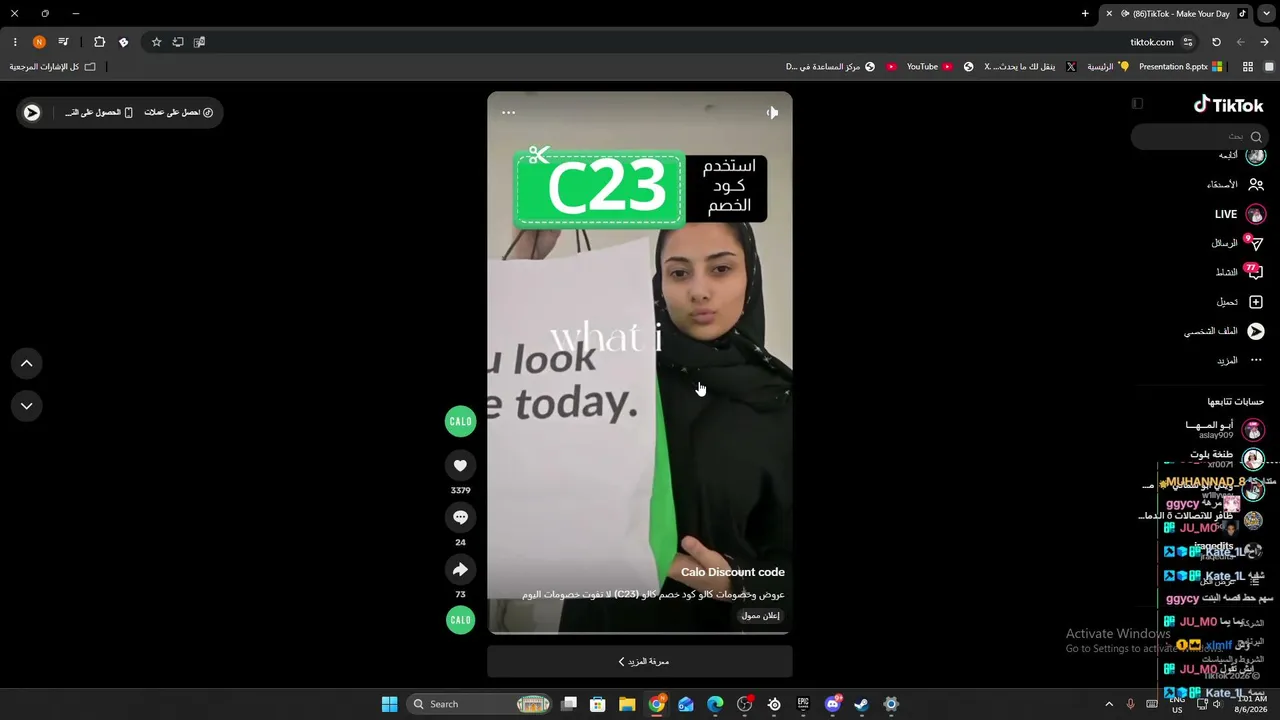Image resolution: width=1280 pixels, height=720 pixels.
Task: Open Epic Games Launcher from the taskbar
Action: coord(803,704)
